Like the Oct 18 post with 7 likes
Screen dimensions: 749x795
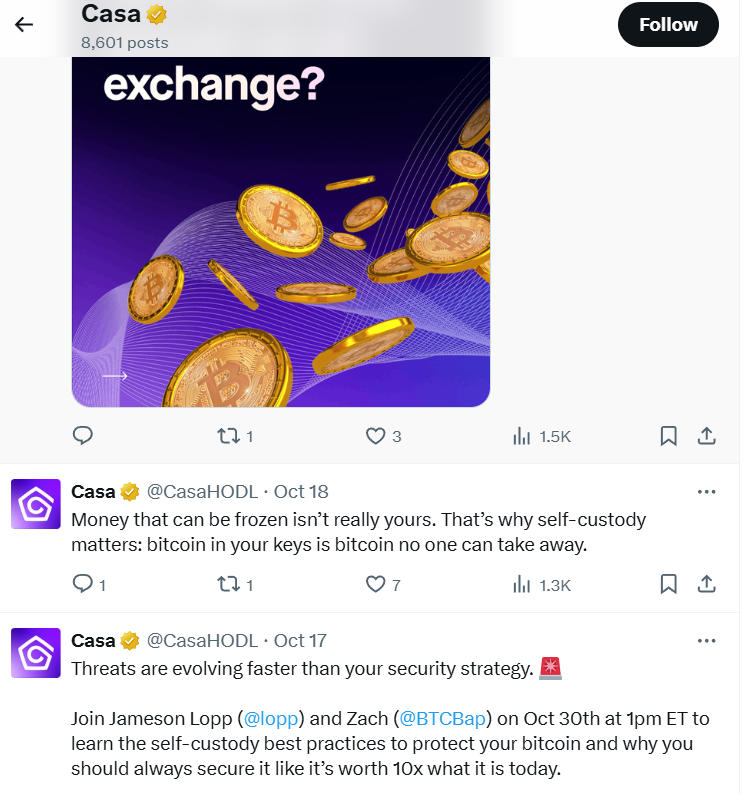coord(376,584)
